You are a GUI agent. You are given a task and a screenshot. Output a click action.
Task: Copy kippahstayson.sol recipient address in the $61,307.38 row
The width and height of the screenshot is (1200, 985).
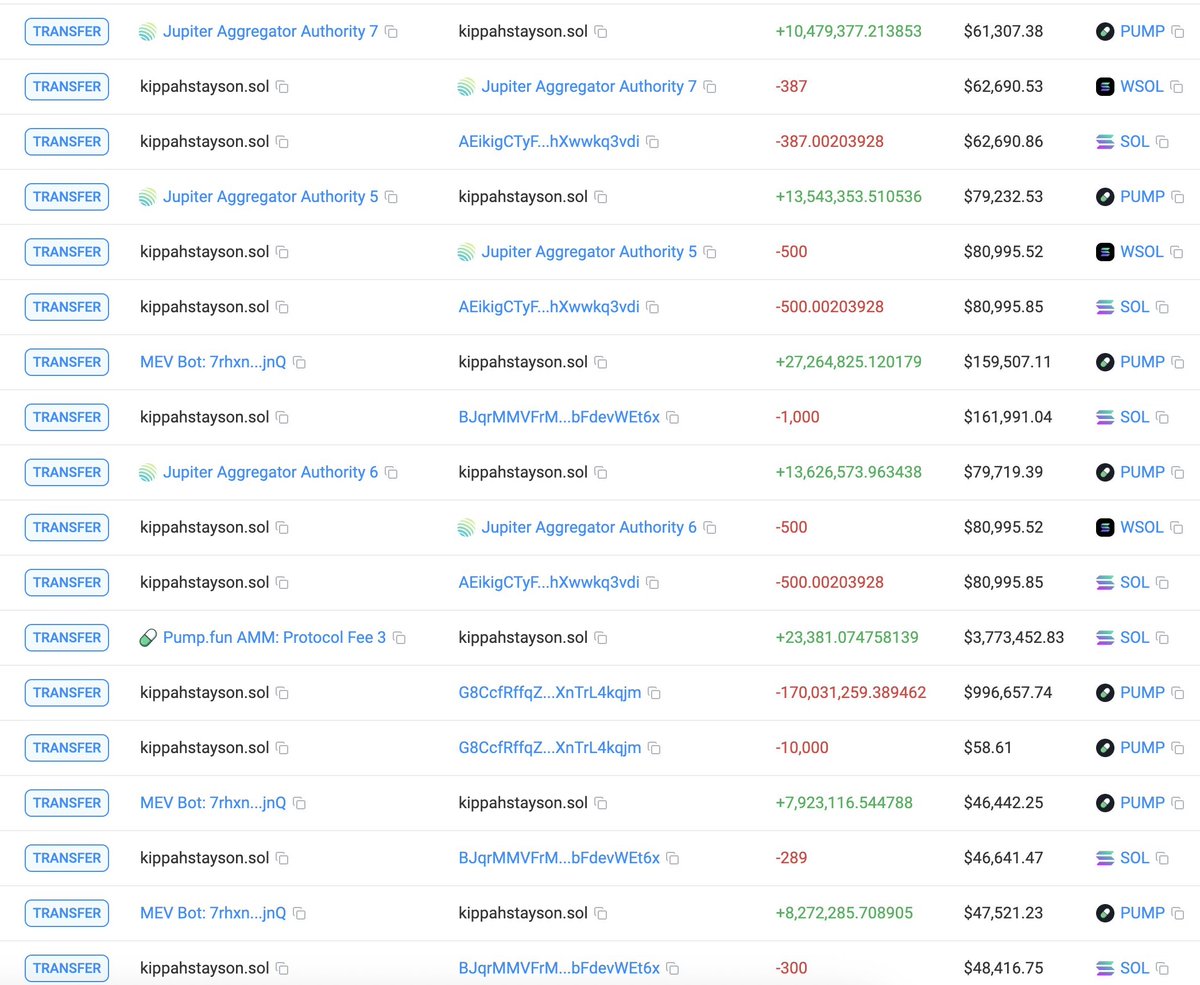[x=601, y=32]
